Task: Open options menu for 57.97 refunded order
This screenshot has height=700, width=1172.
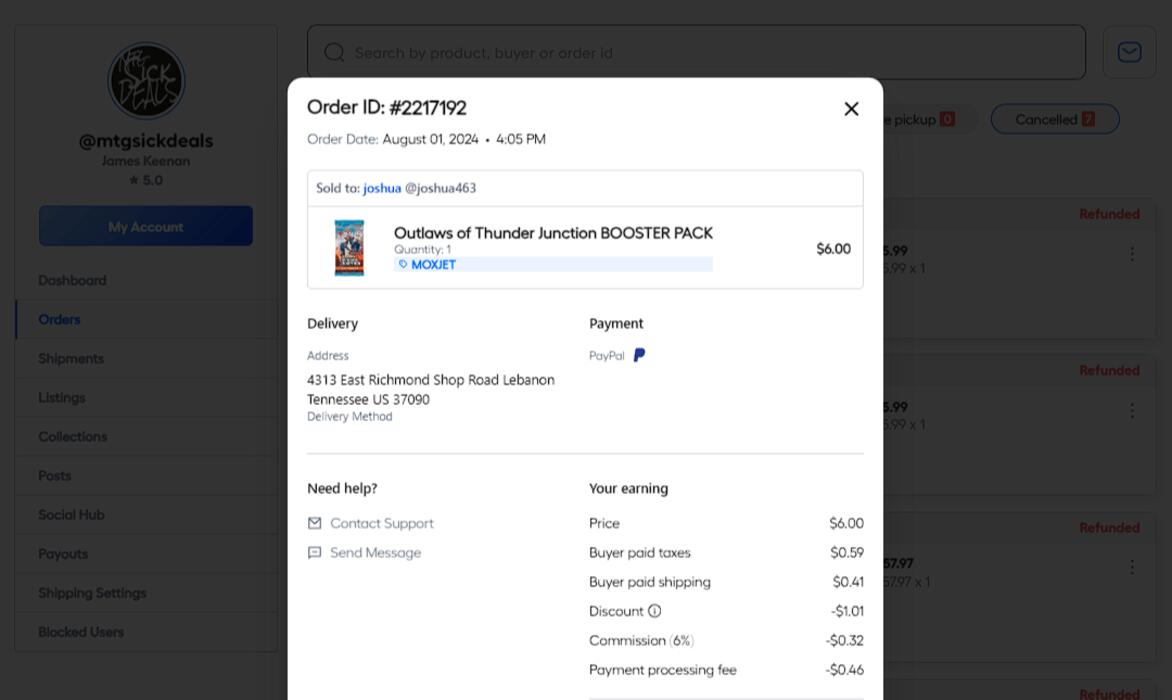Action: pyautogui.click(x=1132, y=567)
